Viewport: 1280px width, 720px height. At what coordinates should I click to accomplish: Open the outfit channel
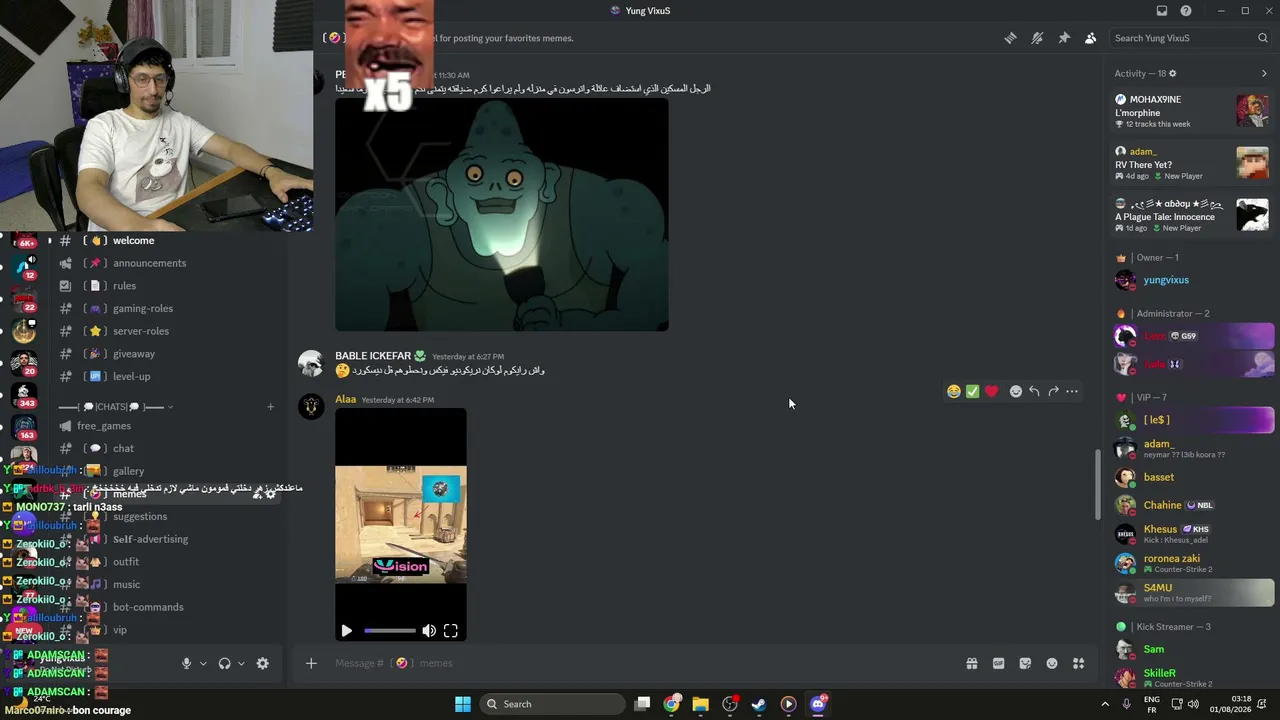point(166,562)
